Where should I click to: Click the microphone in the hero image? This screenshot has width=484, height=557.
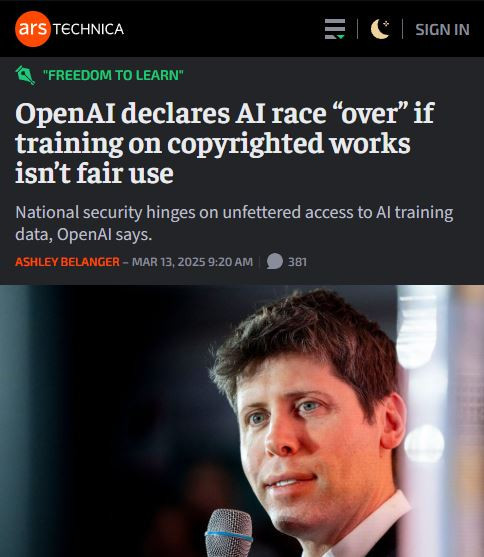tap(229, 532)
